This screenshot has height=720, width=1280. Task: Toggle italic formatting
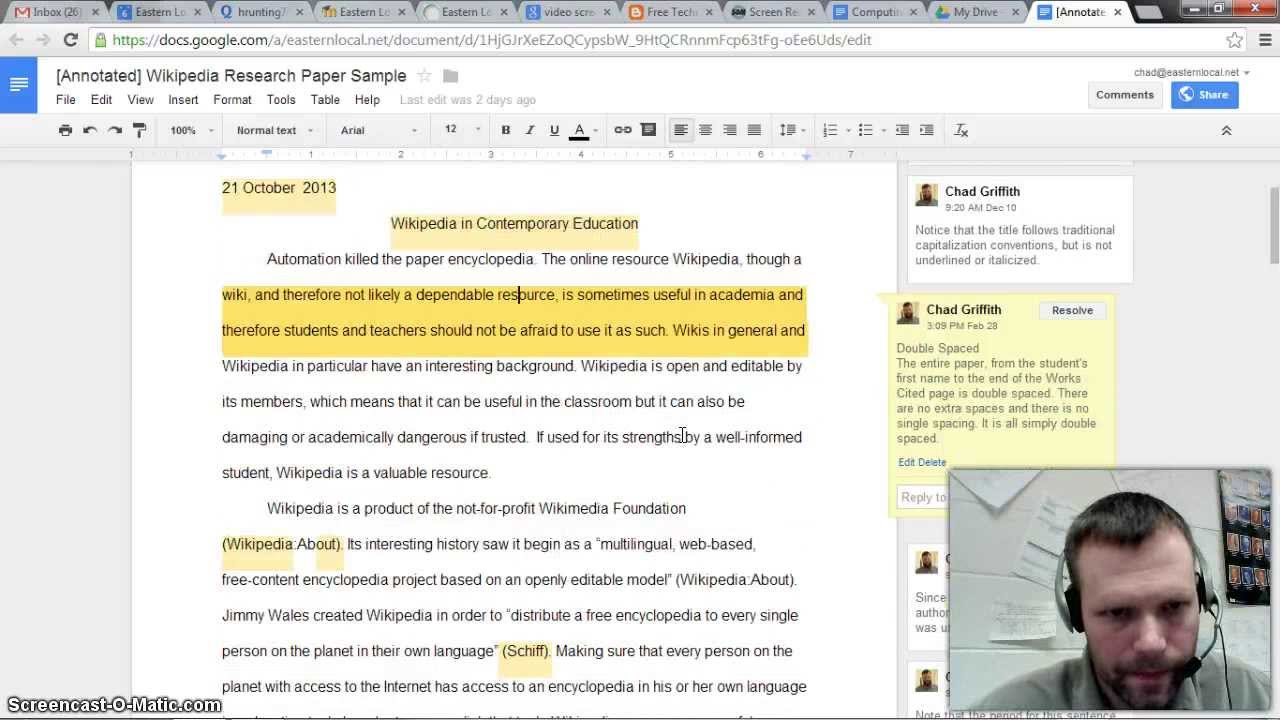click(x=530, y=130)
